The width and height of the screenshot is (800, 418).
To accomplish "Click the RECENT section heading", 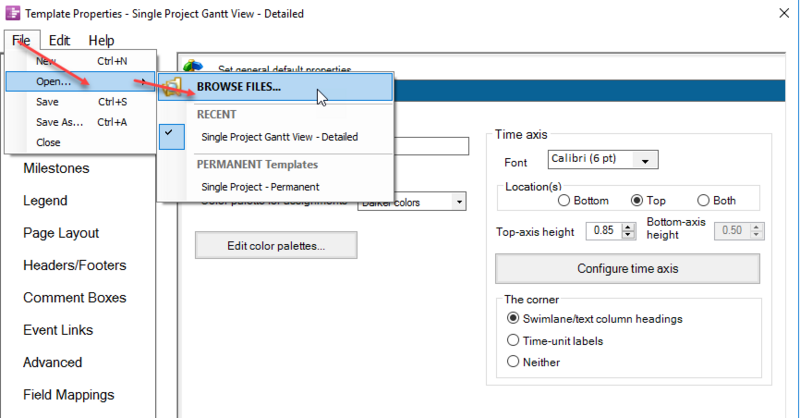I will tap(217, 114).
